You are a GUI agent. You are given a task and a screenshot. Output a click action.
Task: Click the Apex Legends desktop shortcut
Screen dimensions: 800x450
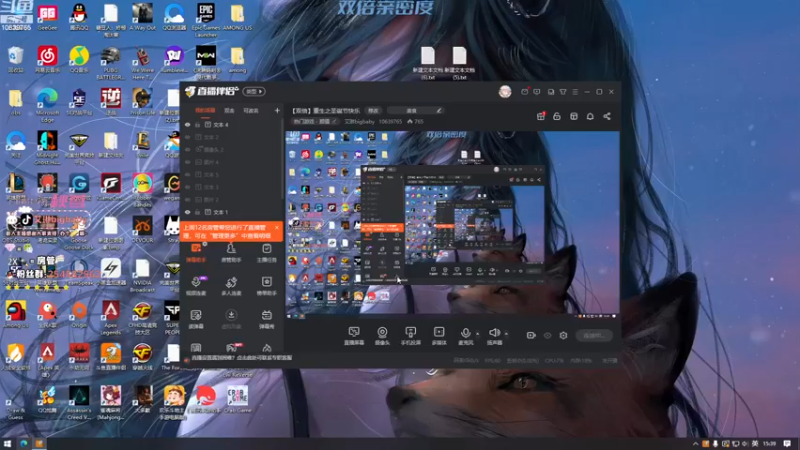111,318
